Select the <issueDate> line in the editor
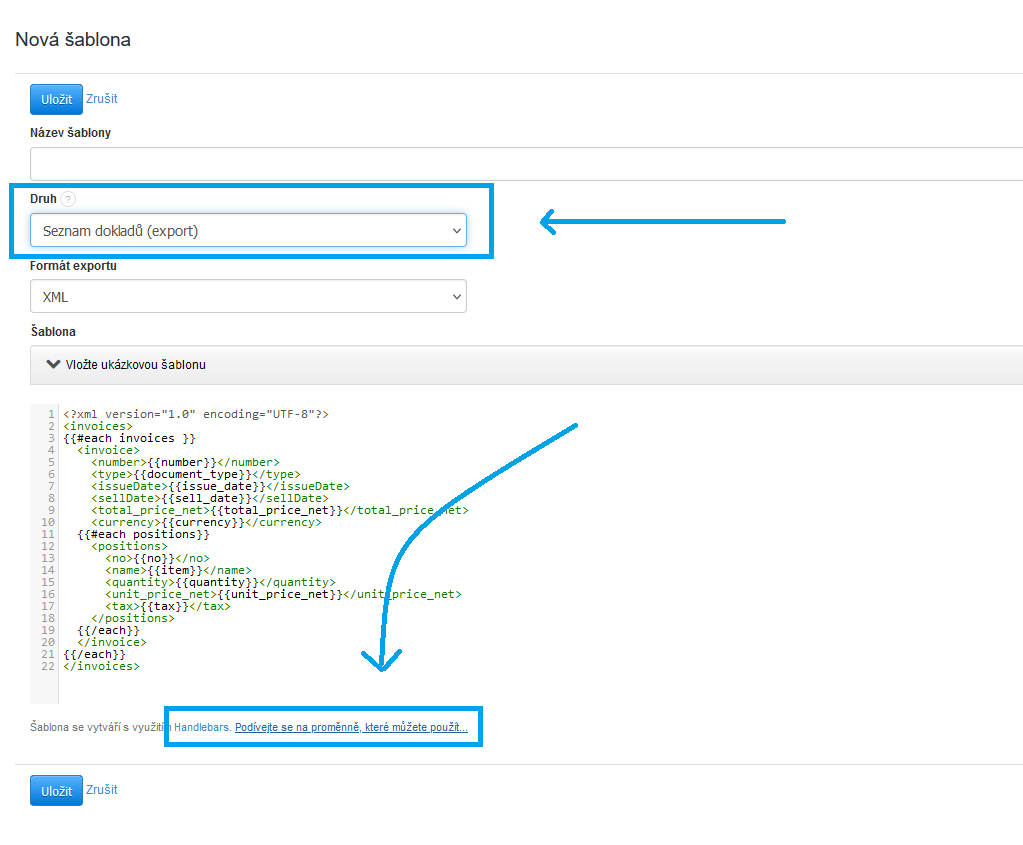The width and height of the screenshot is (1023, 845). click(x=220, y=486)
